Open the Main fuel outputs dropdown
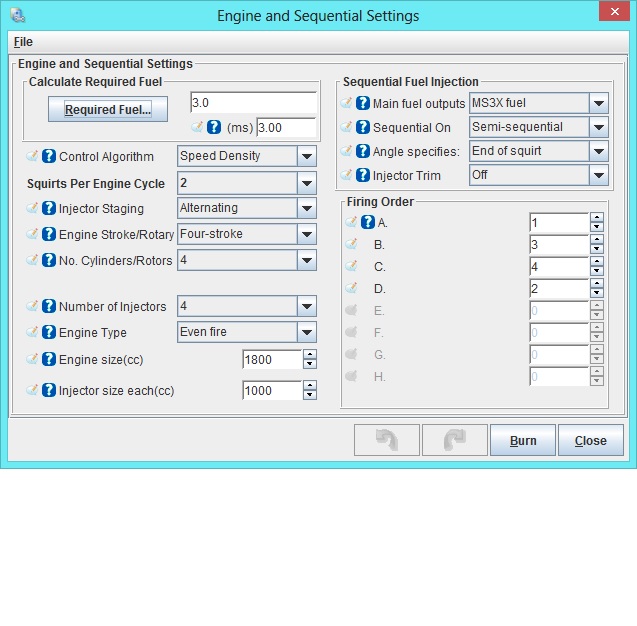This screenshot has width=637, height=626. [x=599, y=103]
